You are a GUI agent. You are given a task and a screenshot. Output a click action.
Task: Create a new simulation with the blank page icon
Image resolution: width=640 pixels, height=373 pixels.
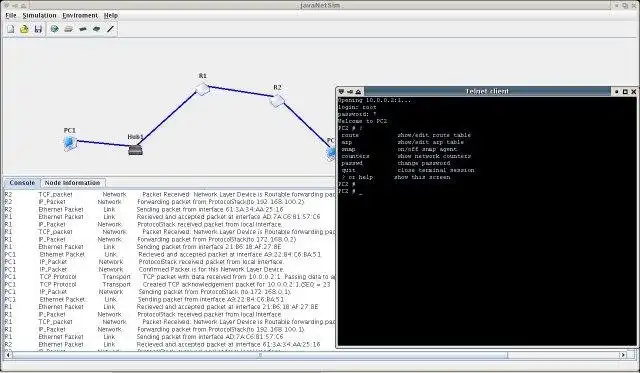click(x=11, y=29)
